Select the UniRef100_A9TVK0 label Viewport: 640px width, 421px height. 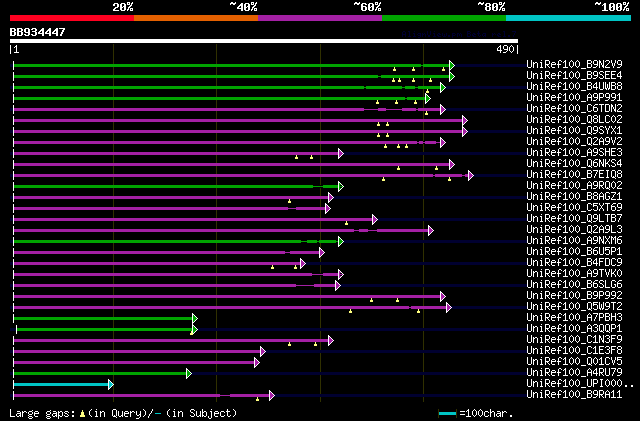(574, 274)
